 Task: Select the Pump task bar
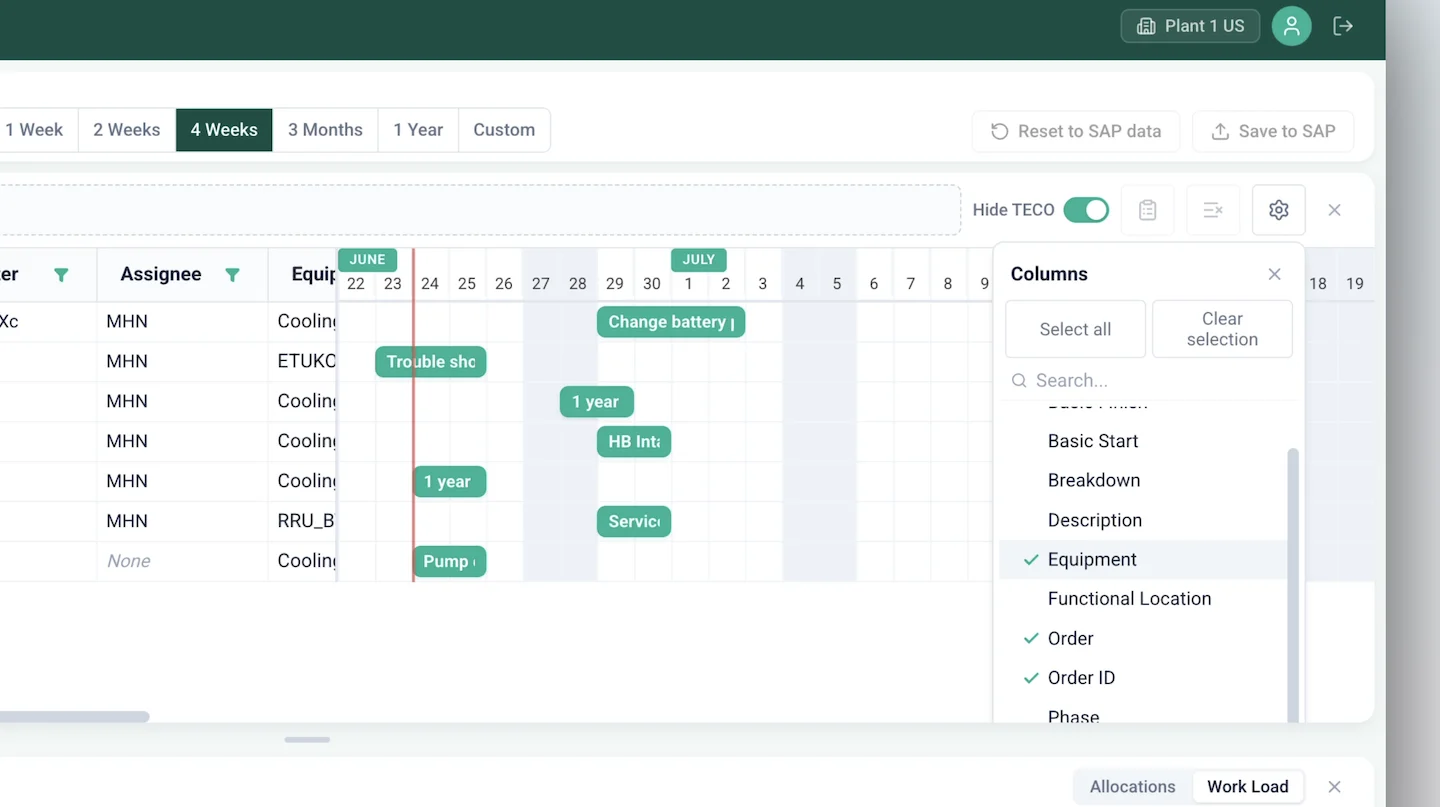[449, 562]
